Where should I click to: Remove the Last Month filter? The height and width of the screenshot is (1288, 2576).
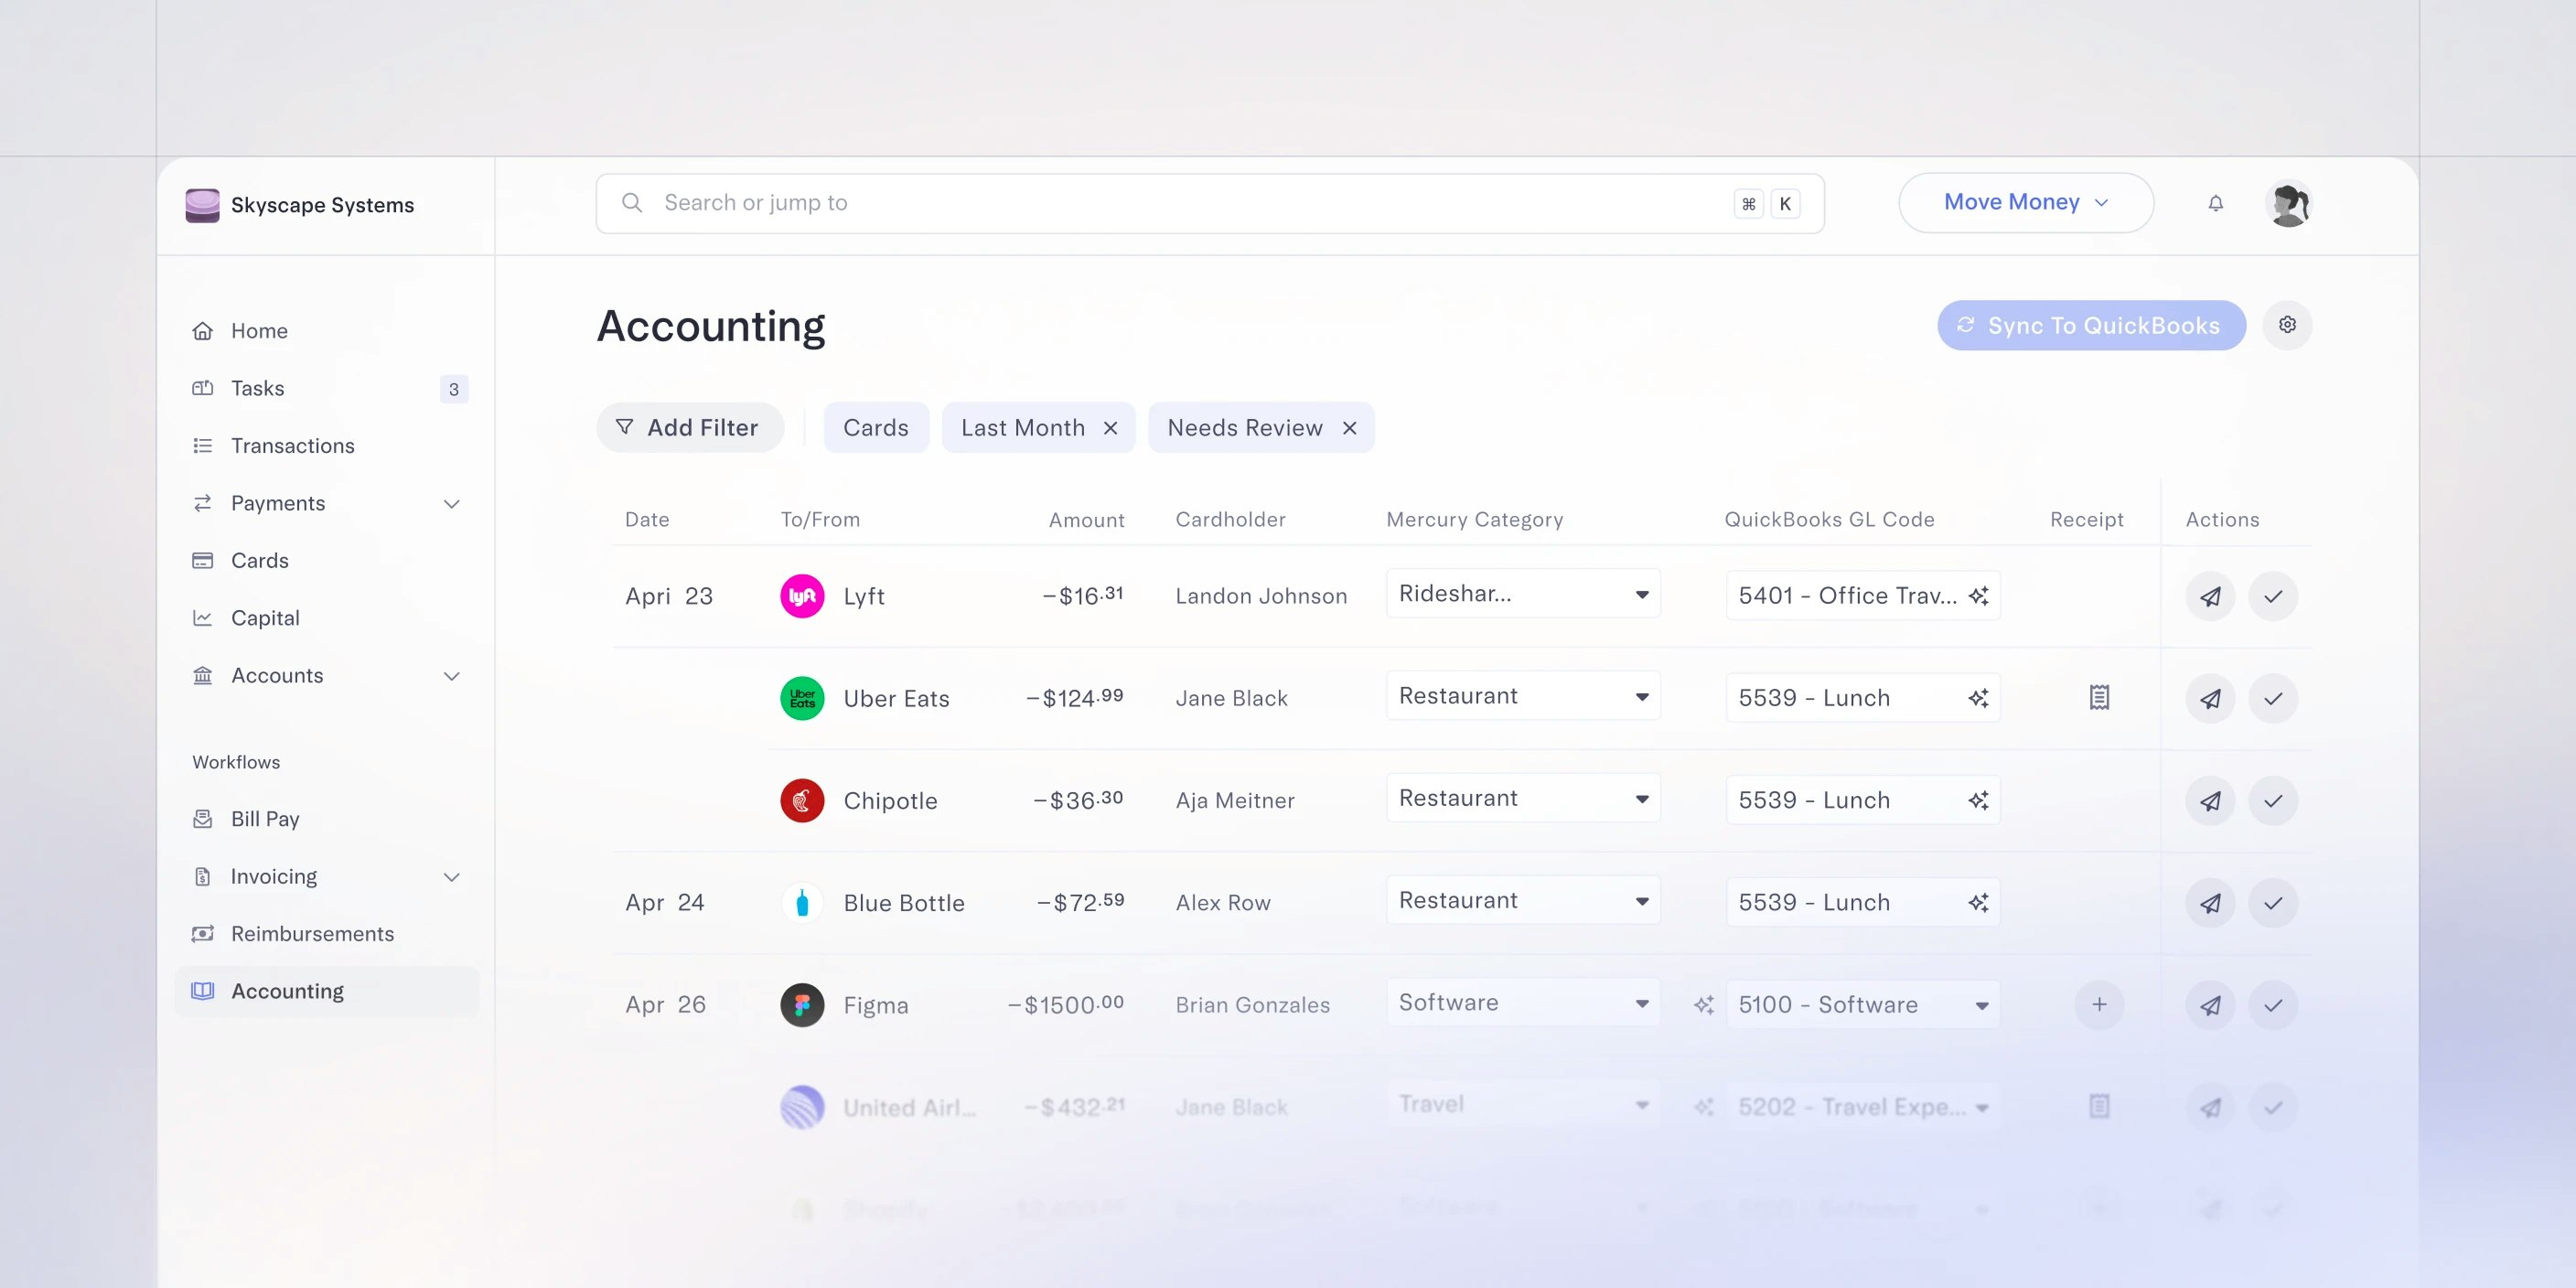coord(1110,428)
